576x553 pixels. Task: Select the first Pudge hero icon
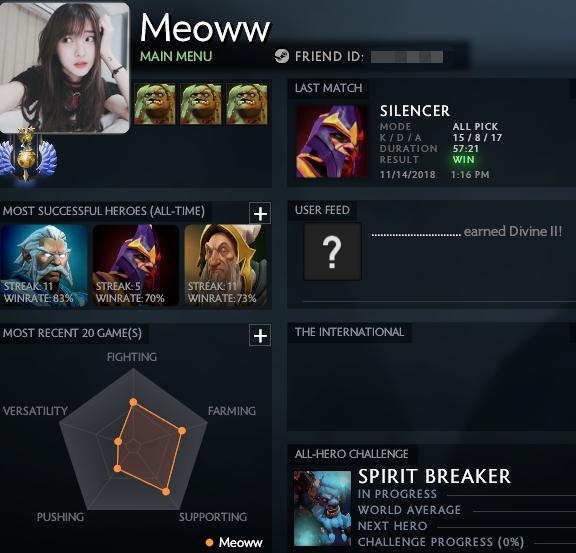155,104
